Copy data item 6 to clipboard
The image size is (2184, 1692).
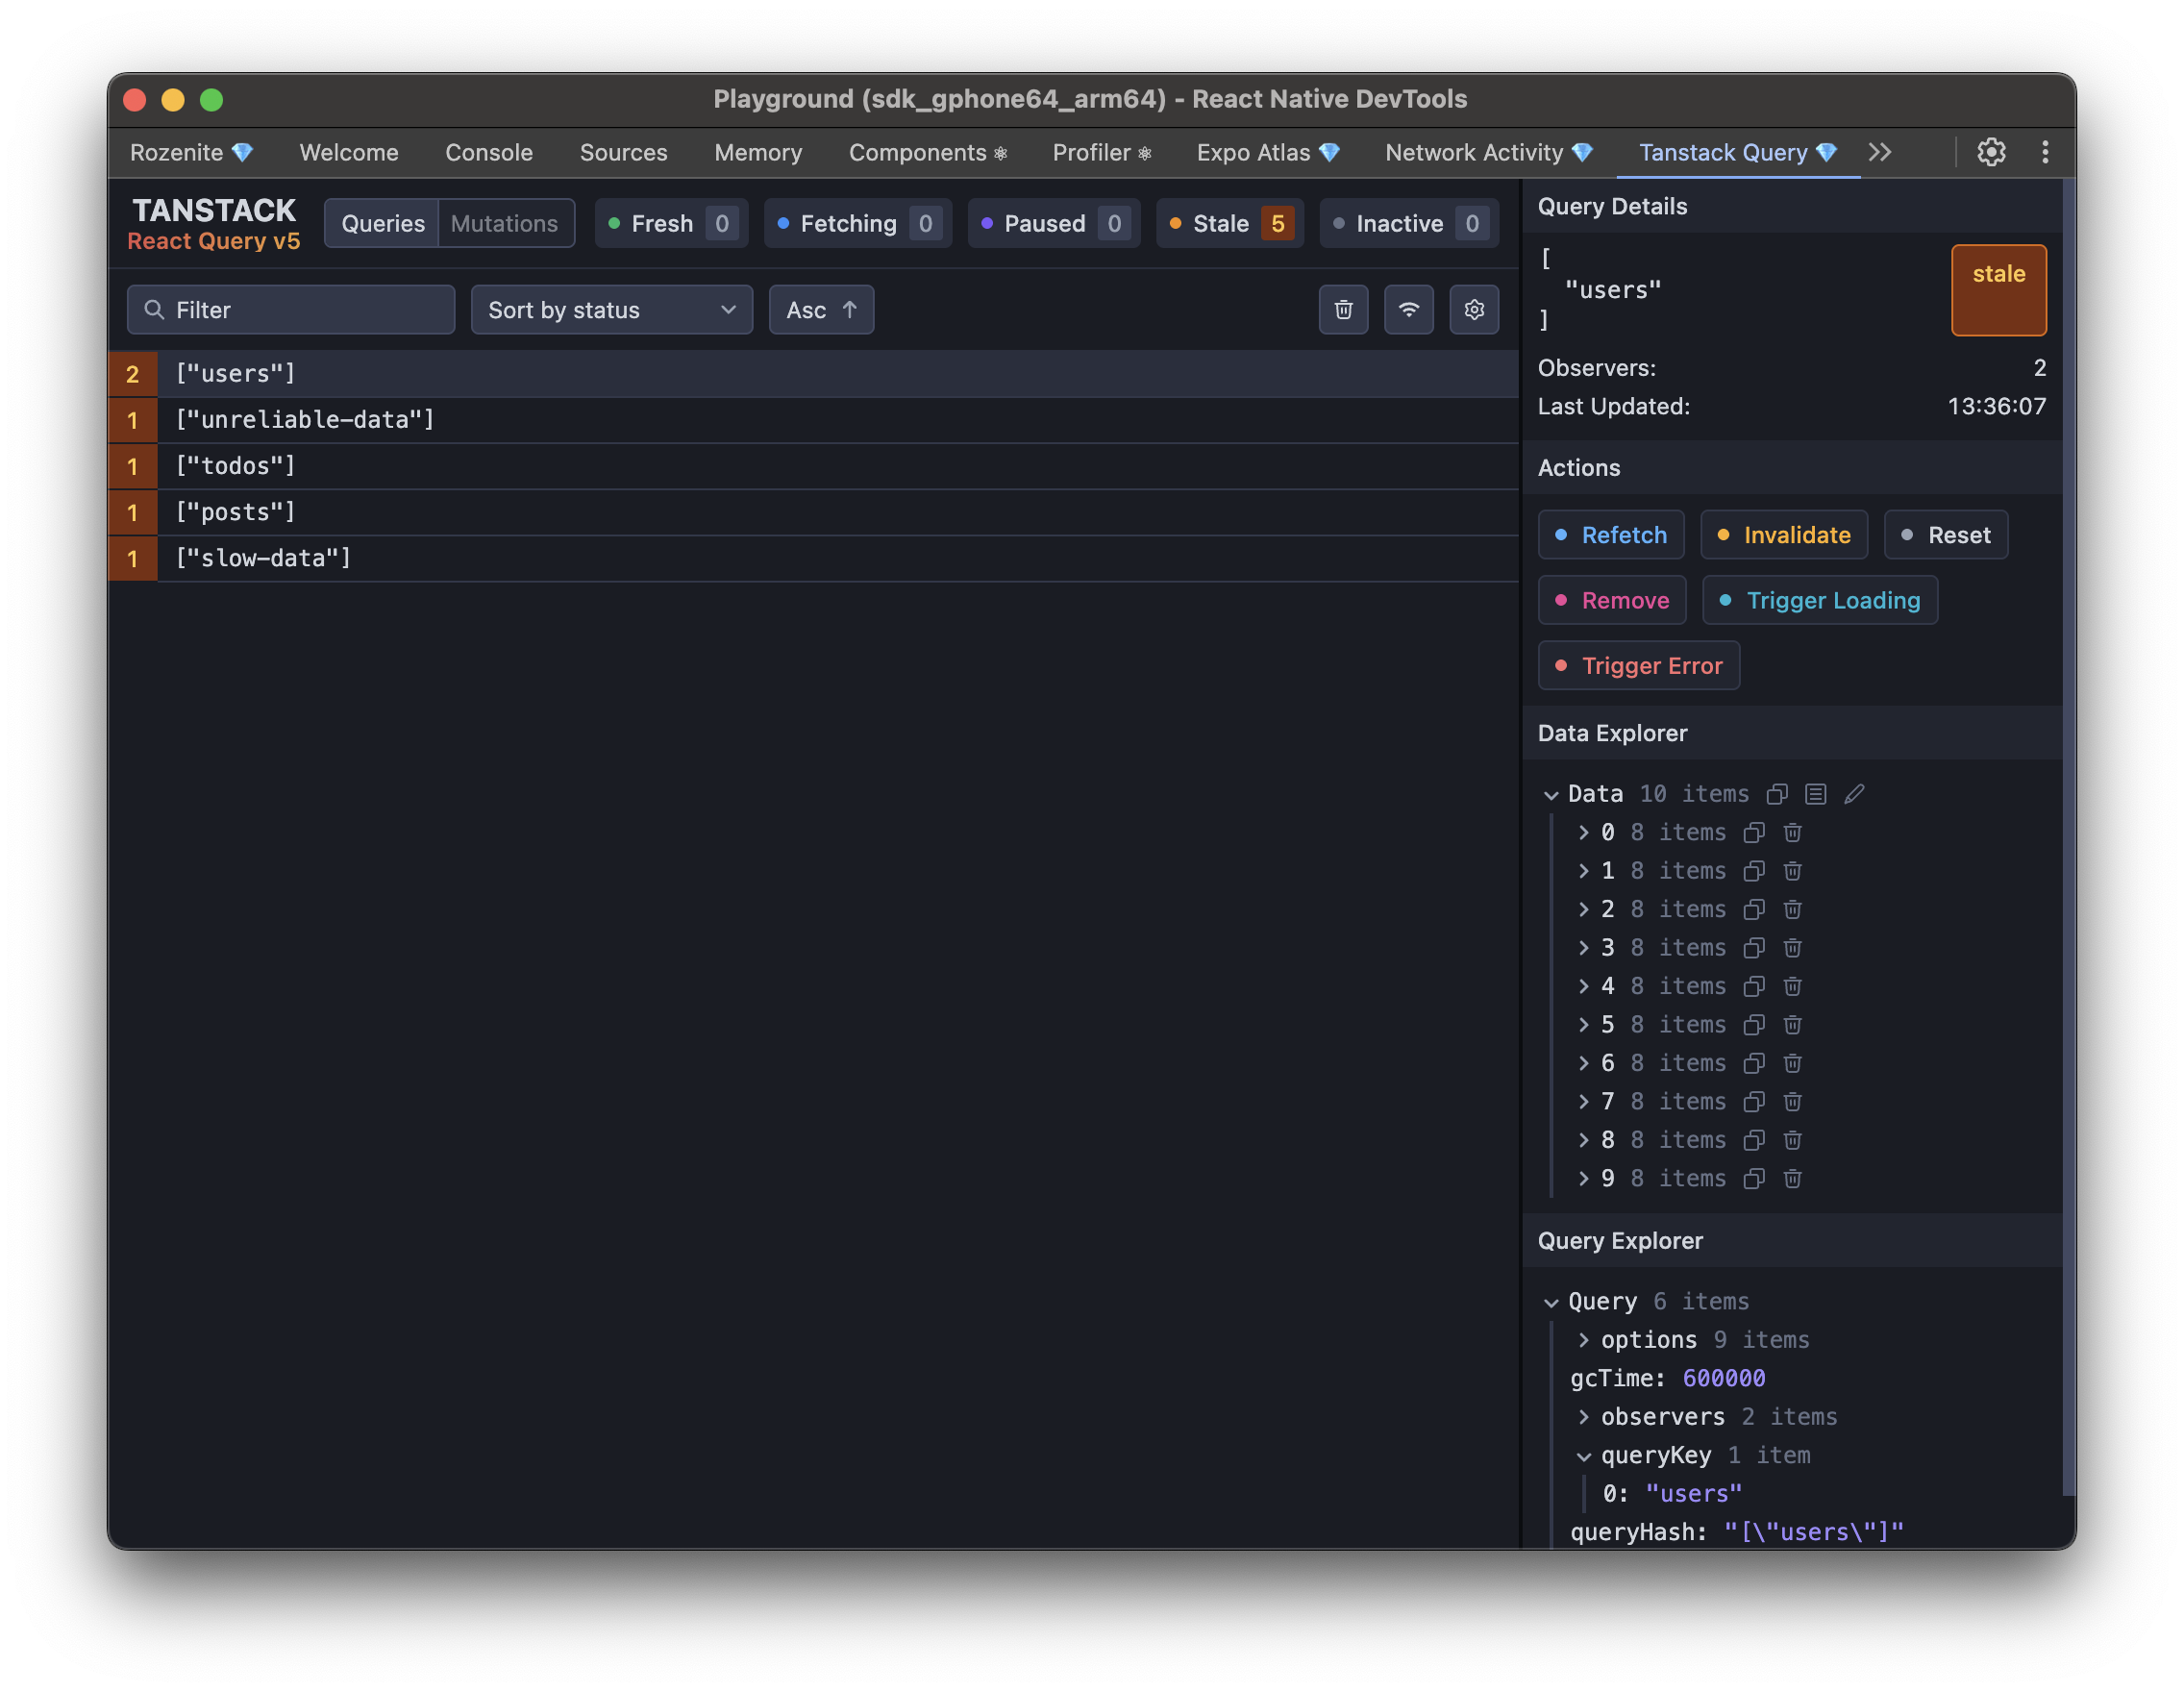coord(1753,1063)
